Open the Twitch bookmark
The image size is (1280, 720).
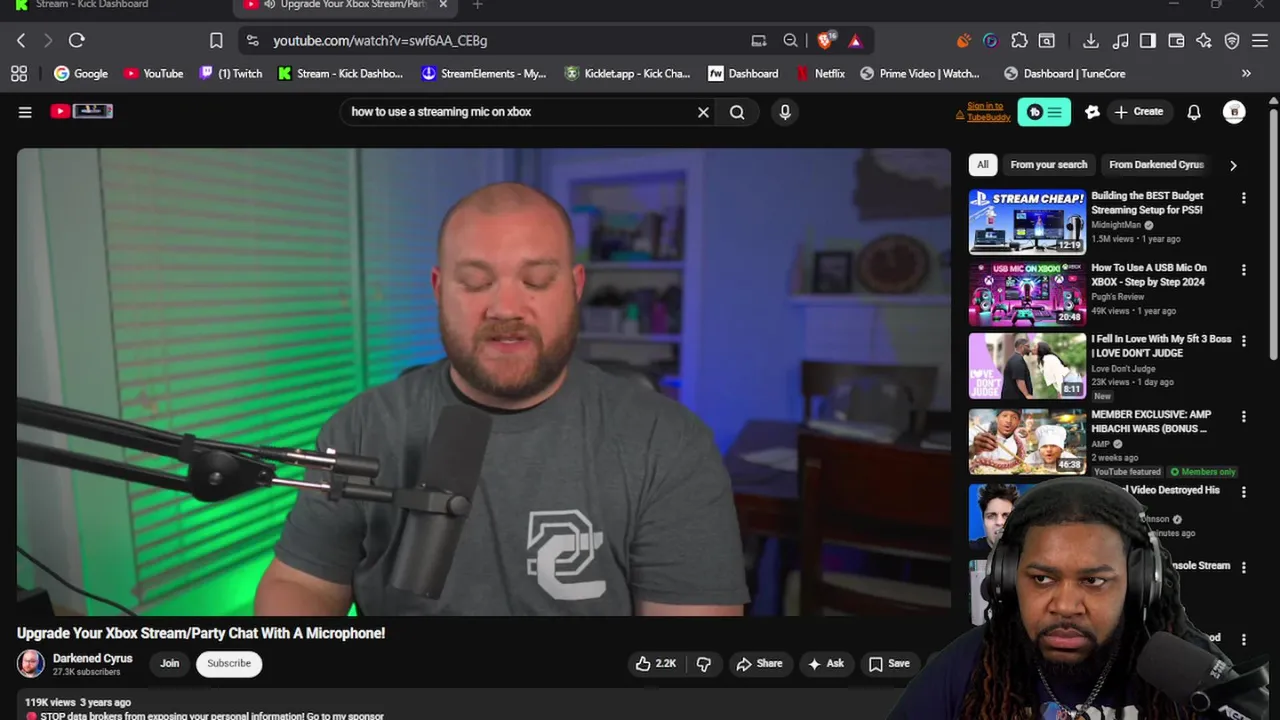click(230, 73)
